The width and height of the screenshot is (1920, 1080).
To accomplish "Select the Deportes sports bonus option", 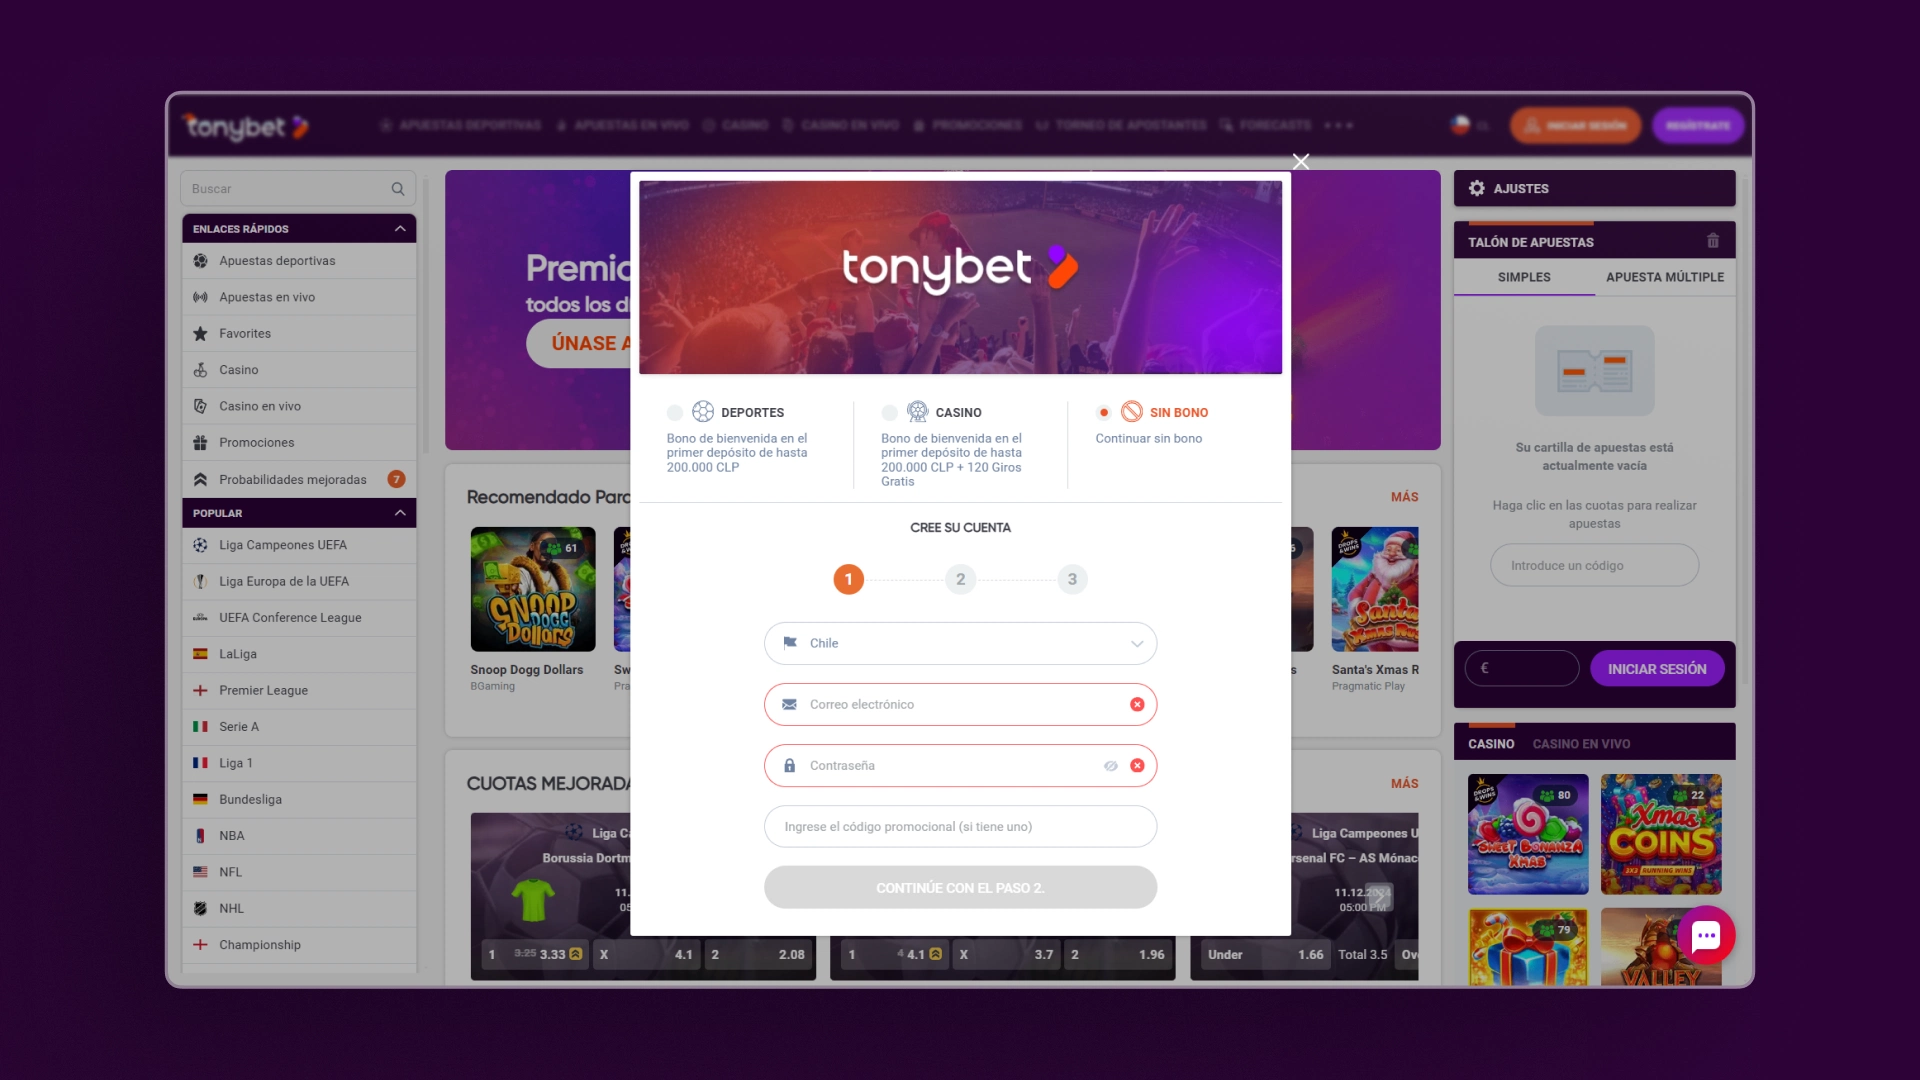I will coord(676,411).
